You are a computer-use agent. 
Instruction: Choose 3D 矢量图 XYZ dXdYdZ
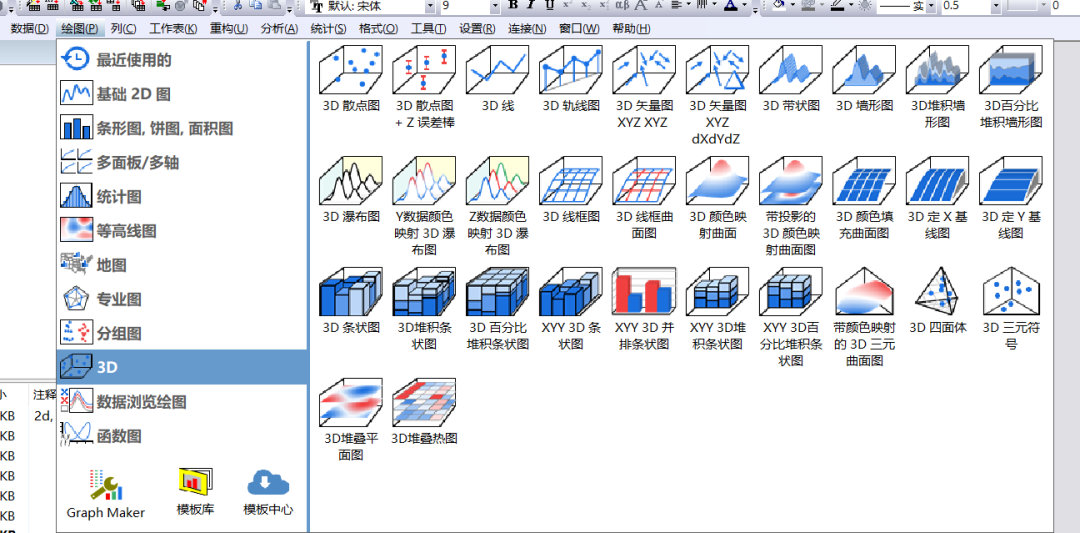point(718,95)
